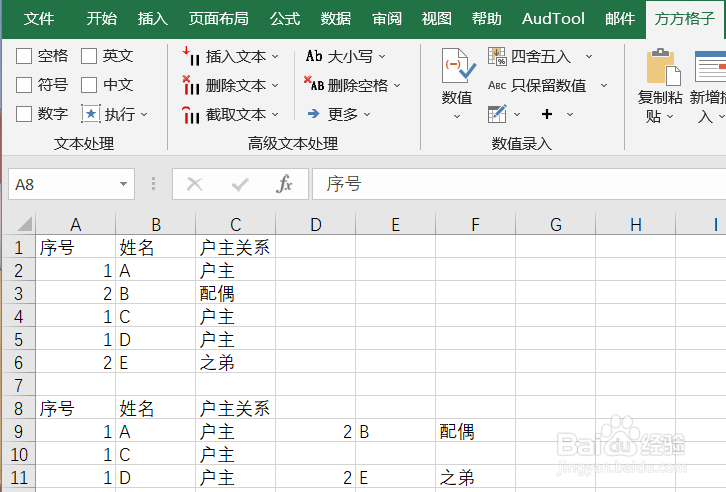The image size is (726, 492).
Task: Select cell C1 containing 户主关系
Action: point(236,247)
